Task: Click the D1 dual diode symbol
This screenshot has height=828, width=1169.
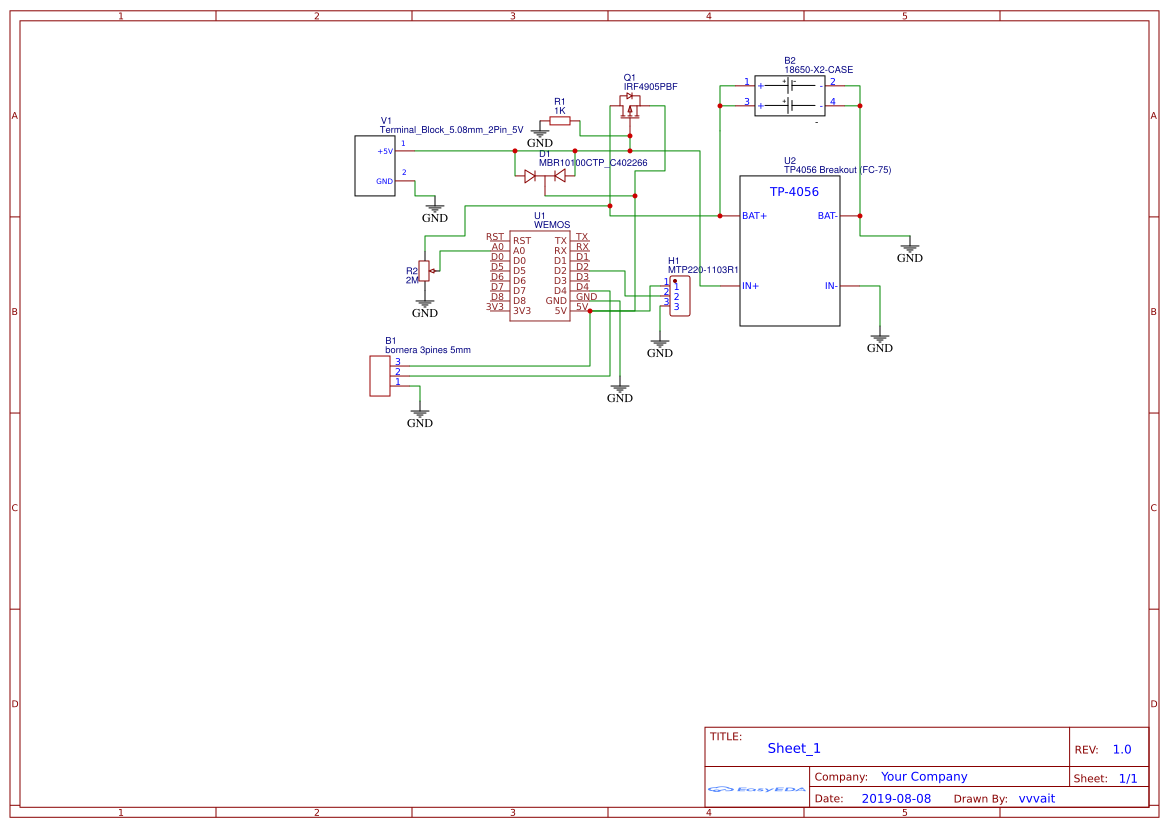Action: 544,177
